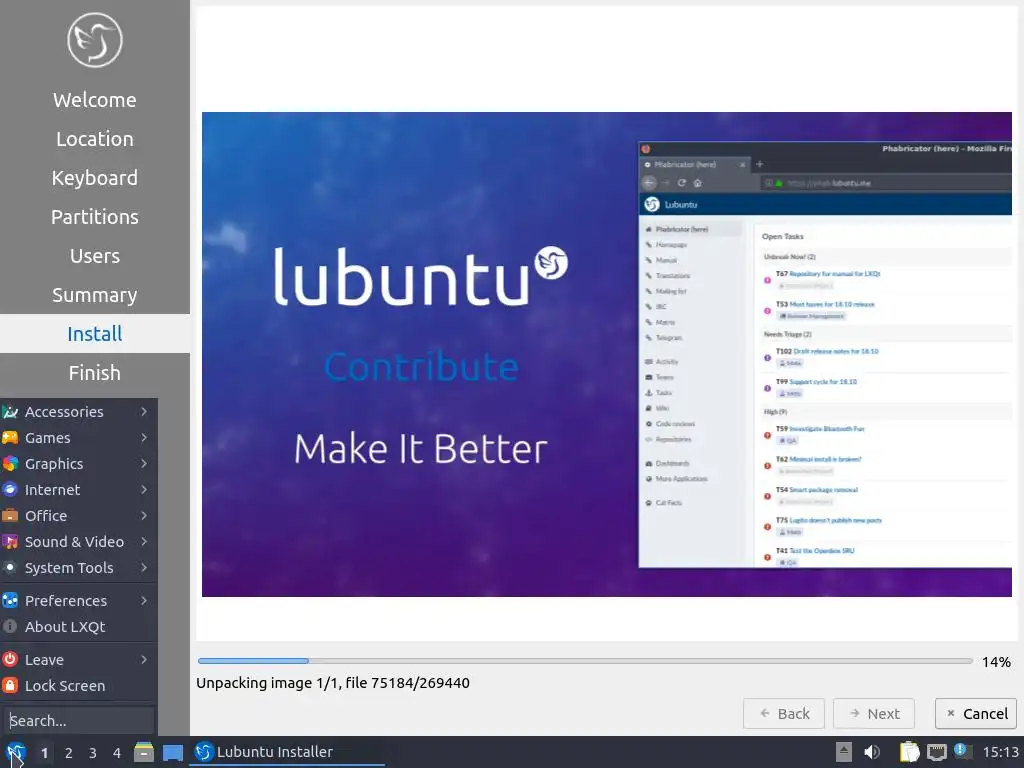Click the Finish step in sidebar
1024x768 pixels.
tap(95, 373)
